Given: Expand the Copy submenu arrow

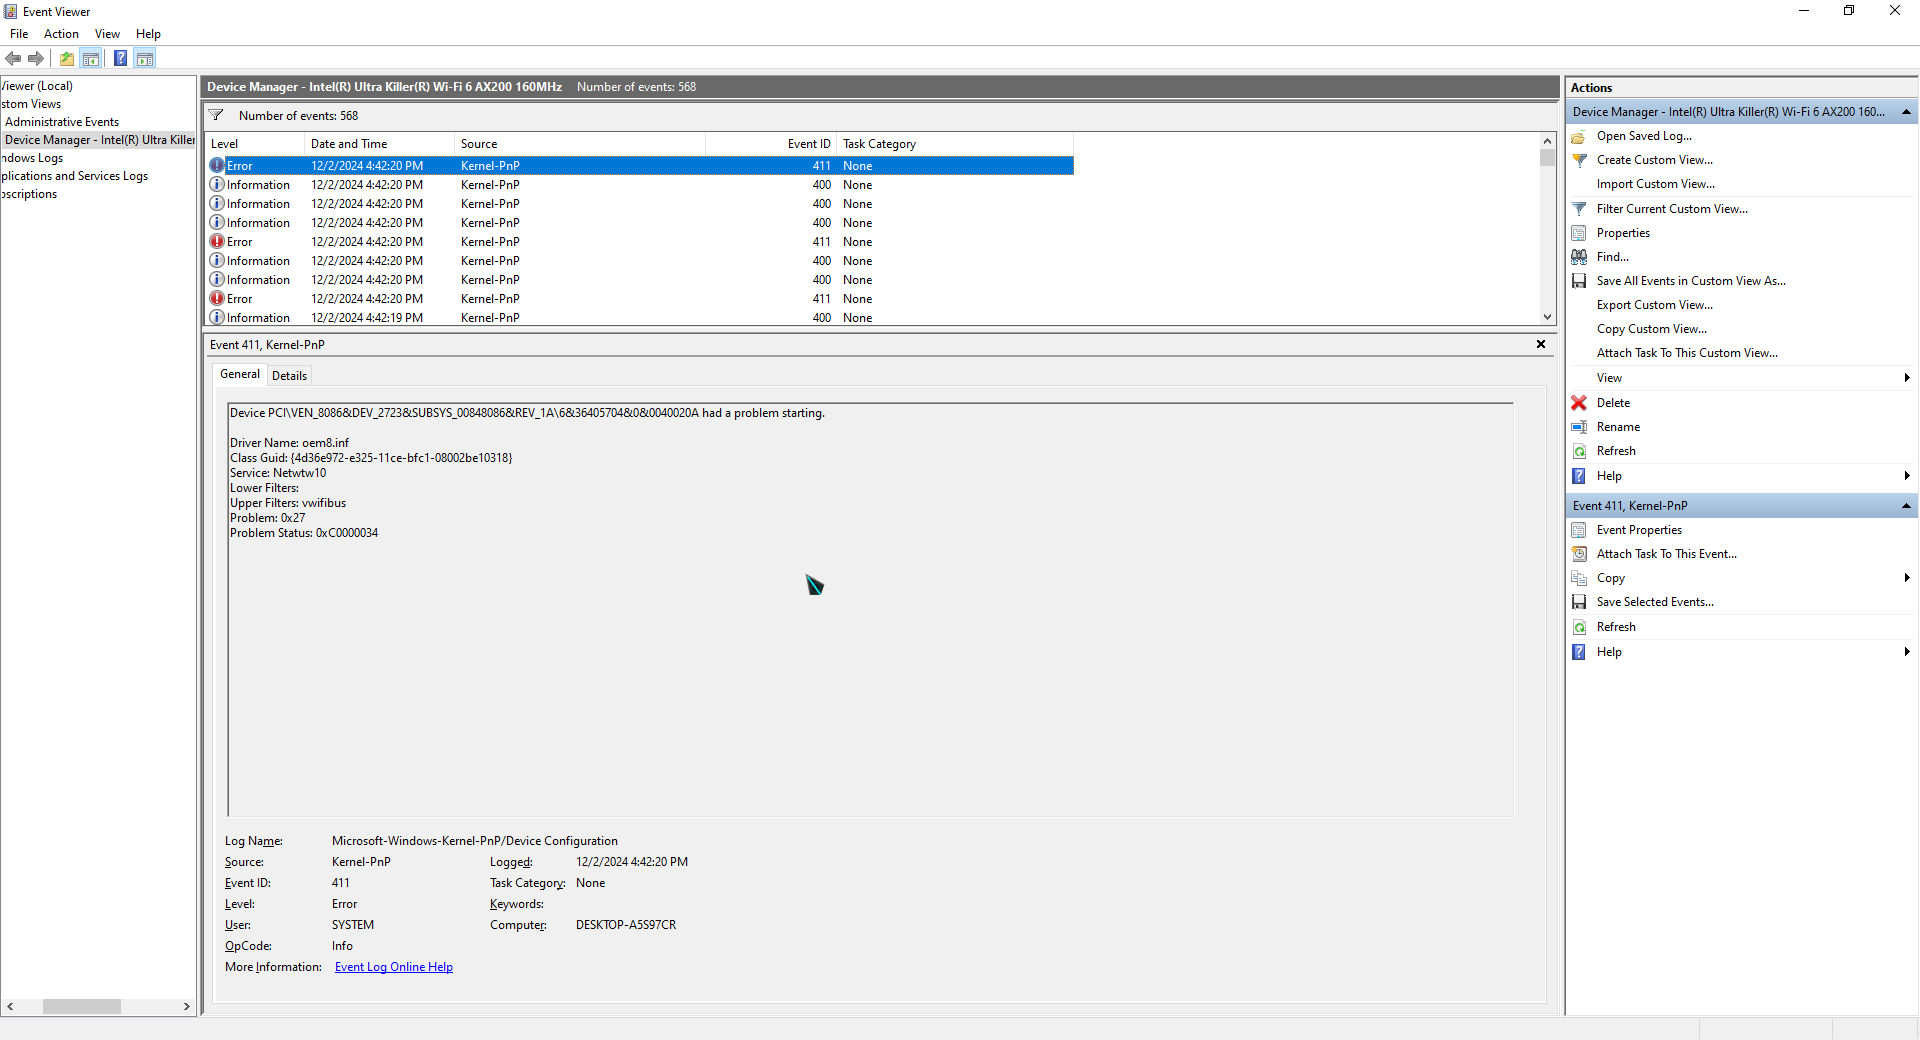Looking at the screenshot, I should (x=1907, y=578).
